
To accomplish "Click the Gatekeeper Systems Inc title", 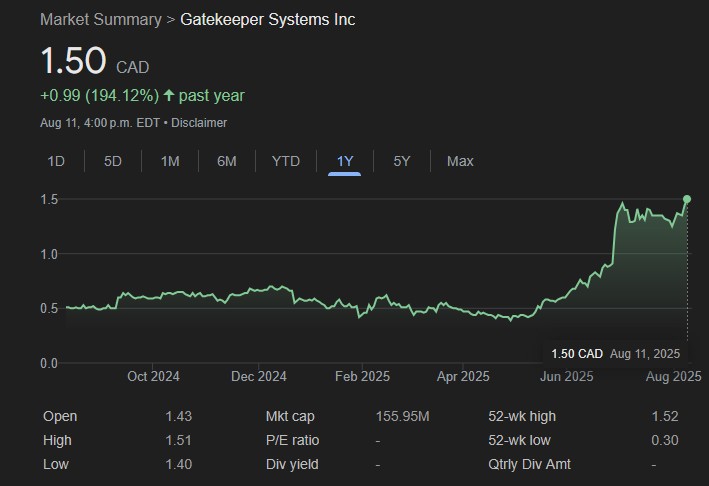I will (267, 20).
